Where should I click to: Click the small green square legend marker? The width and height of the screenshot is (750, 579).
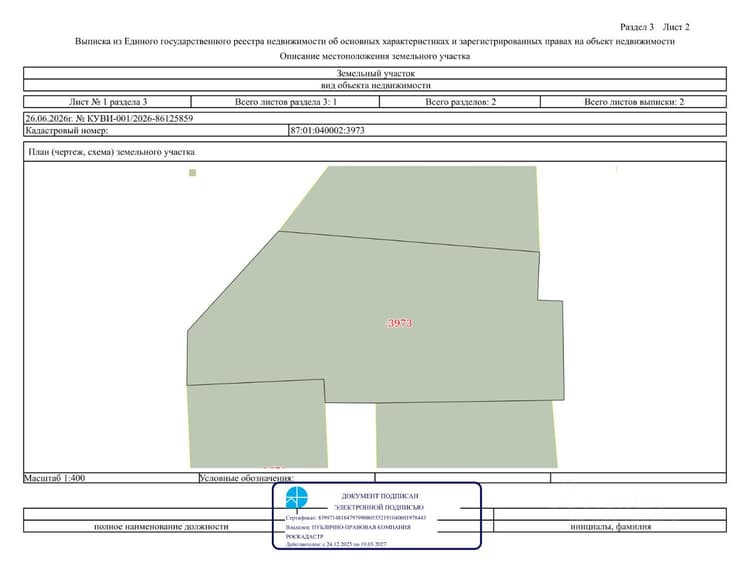point(193,173)
